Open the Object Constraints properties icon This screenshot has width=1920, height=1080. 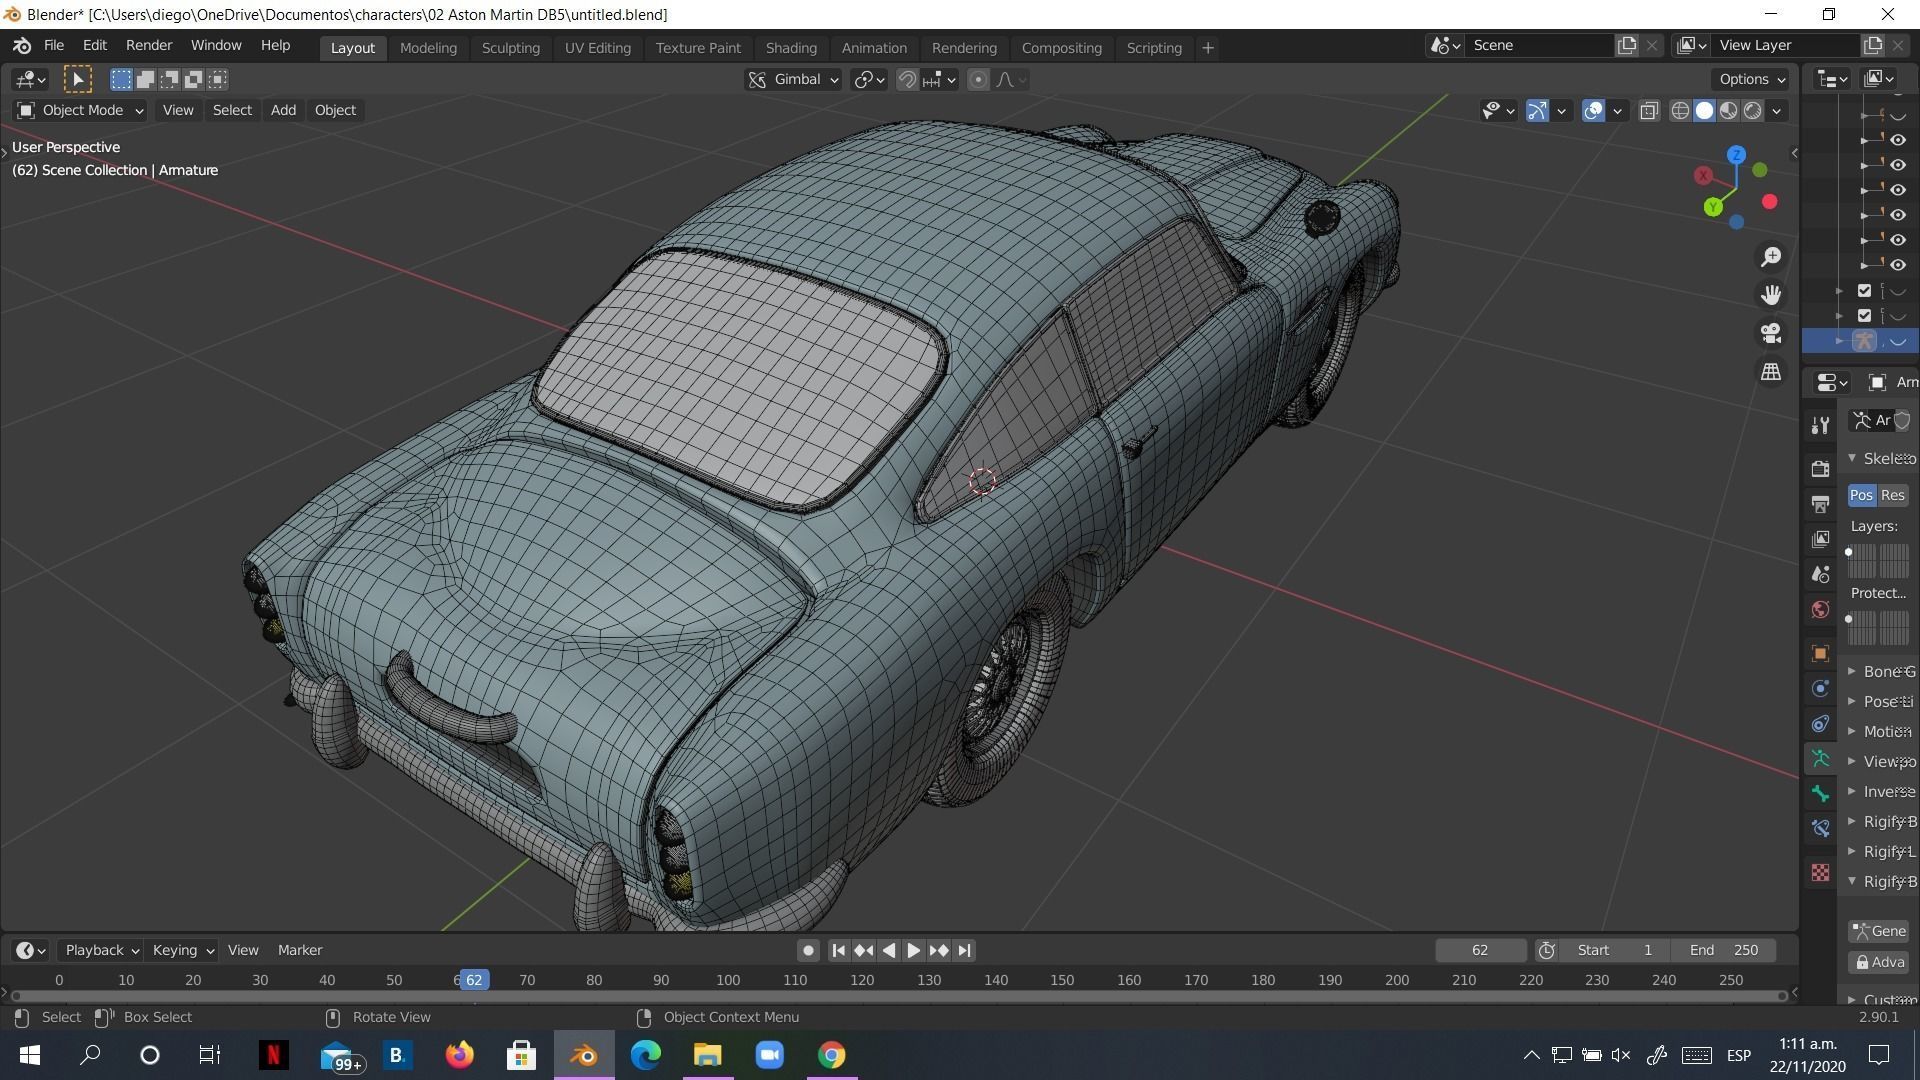coord(1820,723)
